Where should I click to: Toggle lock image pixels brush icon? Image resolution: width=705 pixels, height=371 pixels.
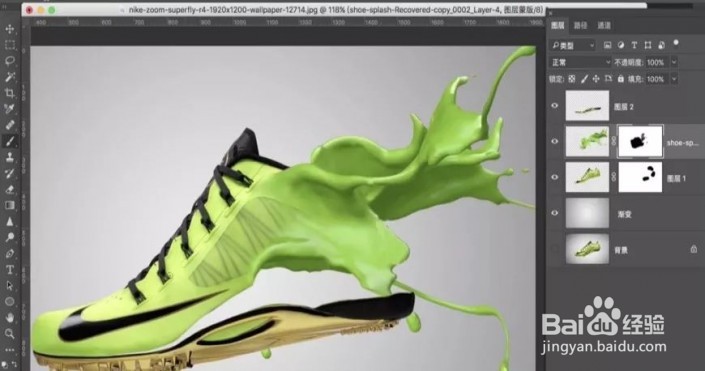pyautogui.click(x=584, y=79)
